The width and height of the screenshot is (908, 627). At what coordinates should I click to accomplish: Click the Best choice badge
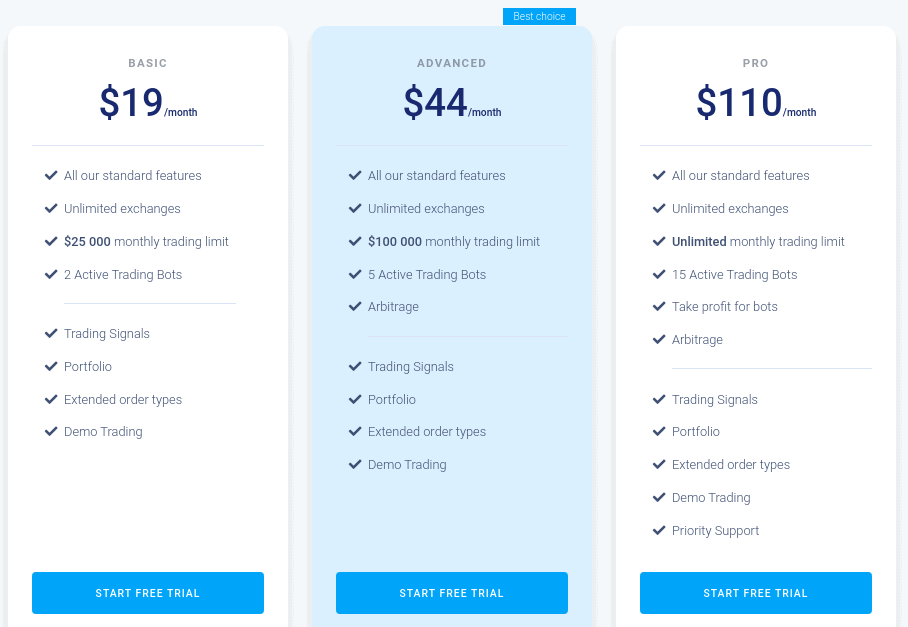tap(539, 16)
